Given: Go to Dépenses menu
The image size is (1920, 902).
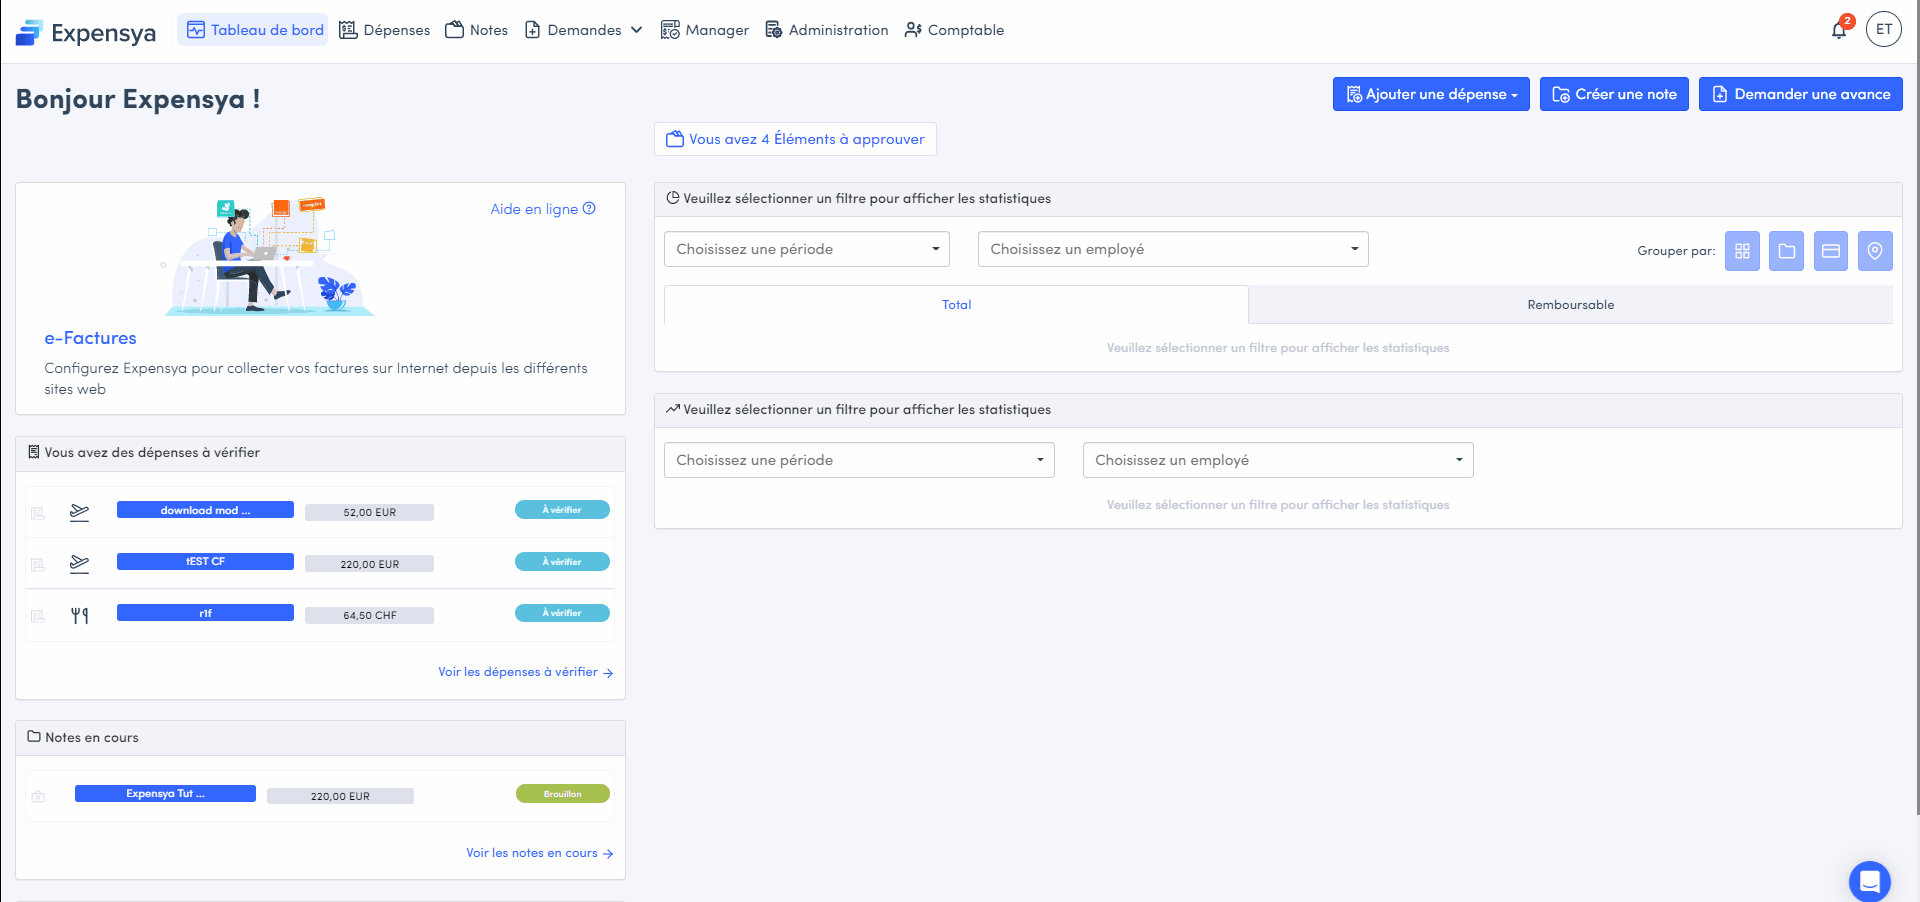Looking at the screenshot, I should pyautogui.click(x=385, y=30).
